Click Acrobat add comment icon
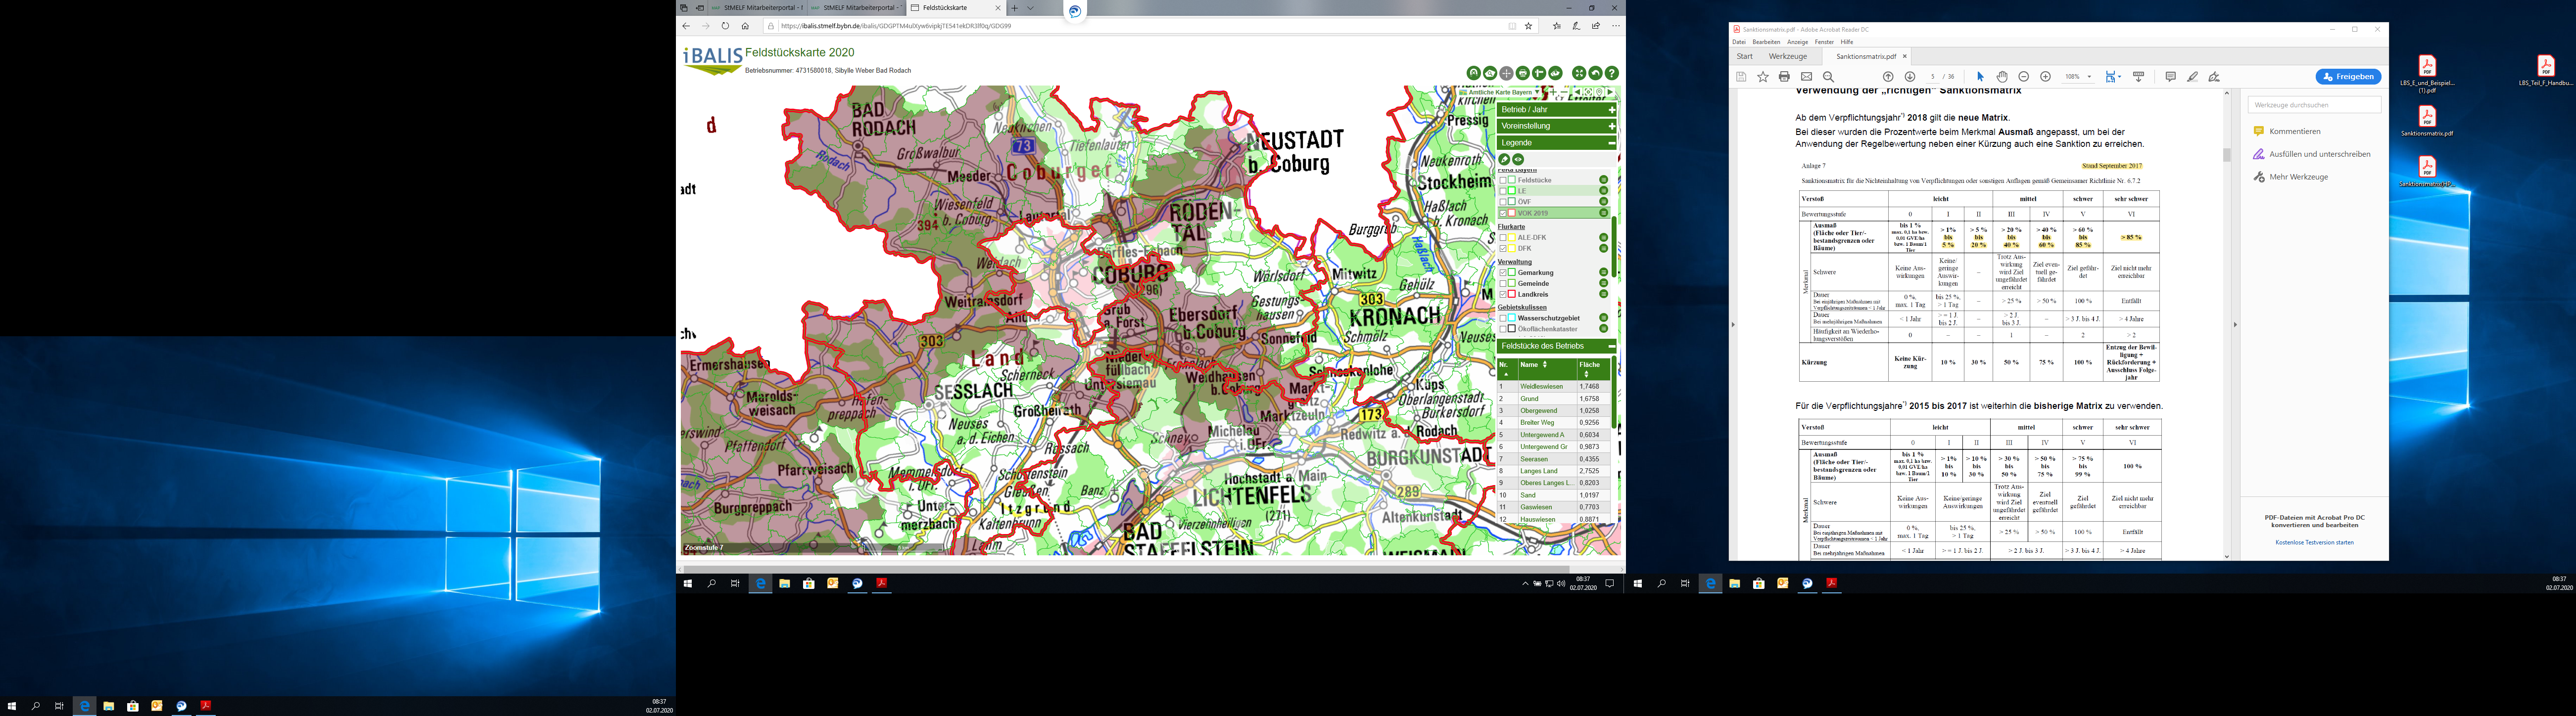 [x=2171, y=77]
